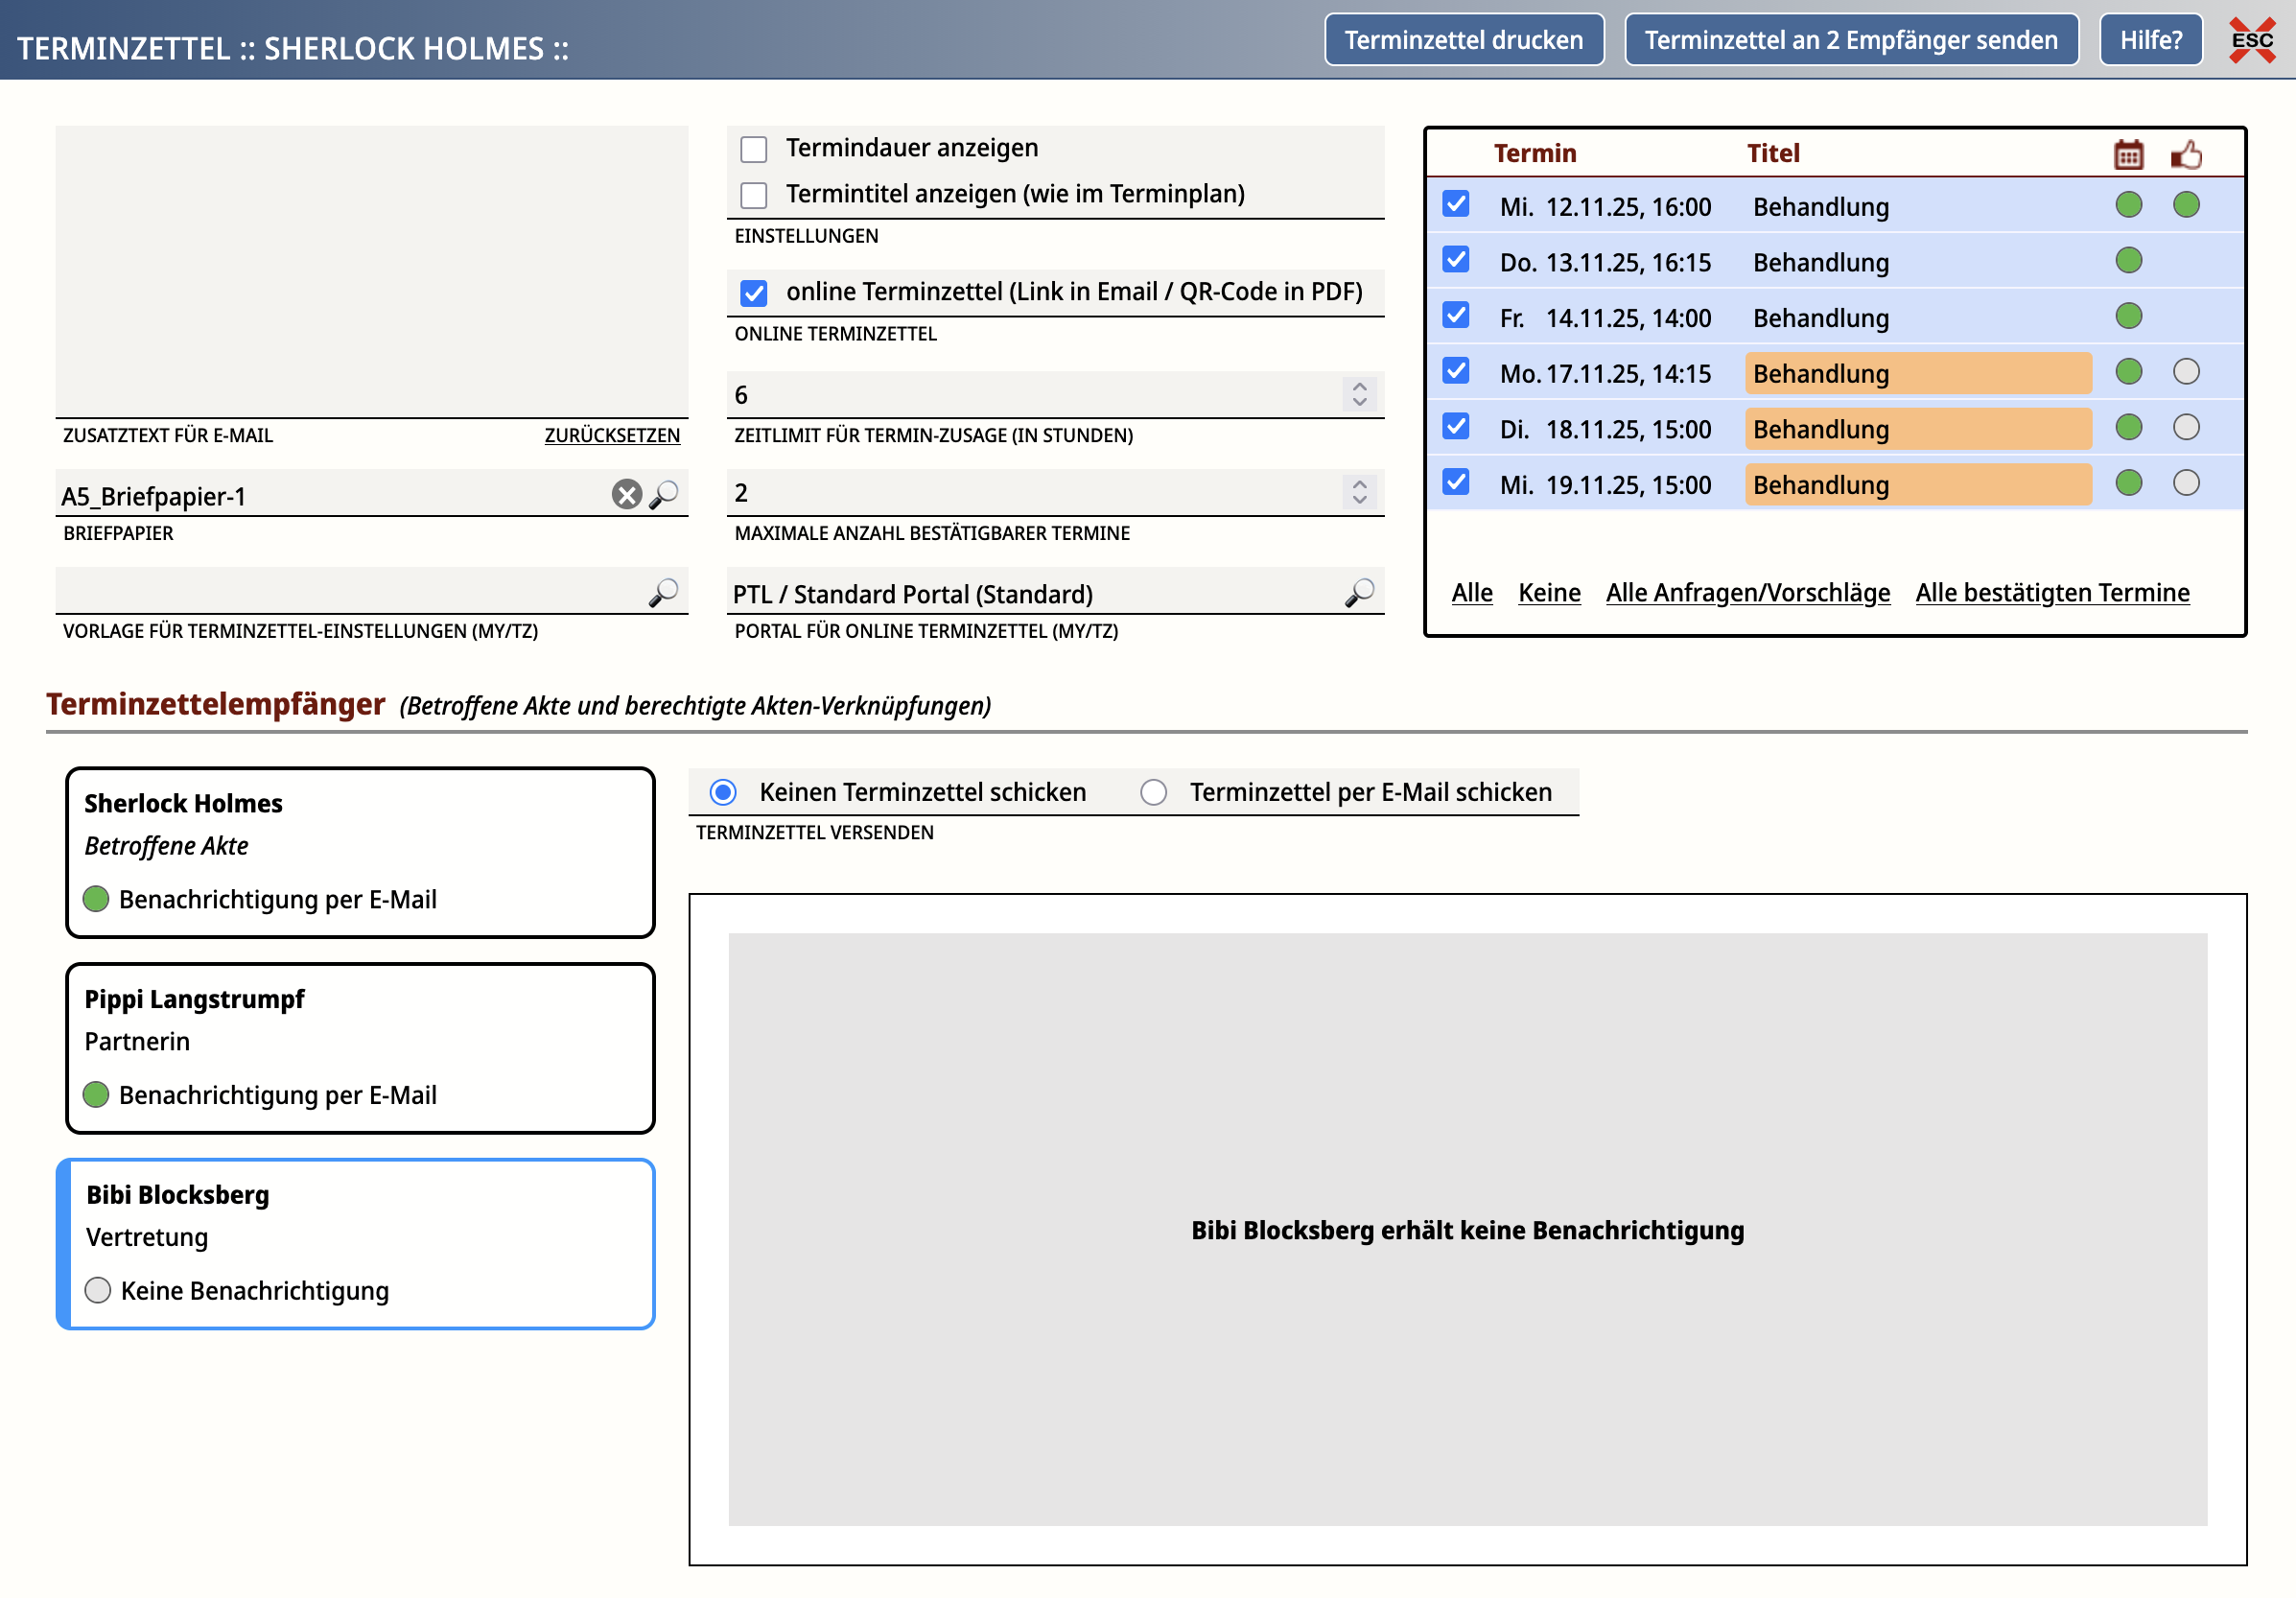Click the red ESC close icon
2296x1598 pixels.
[2251, 40]
